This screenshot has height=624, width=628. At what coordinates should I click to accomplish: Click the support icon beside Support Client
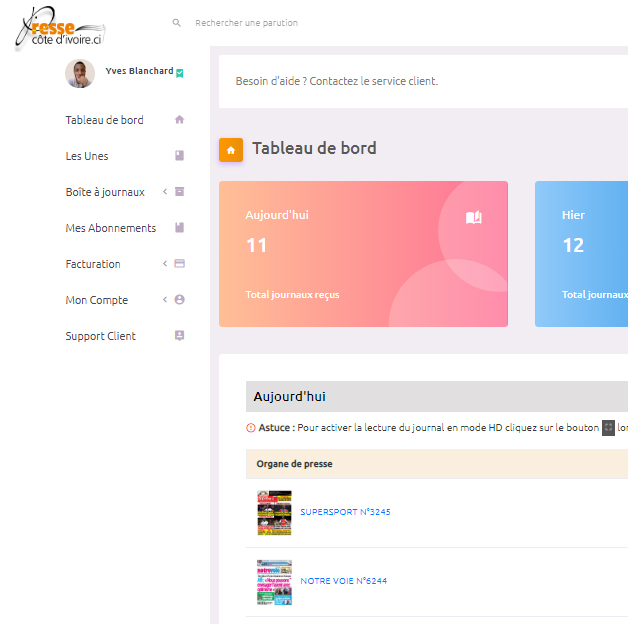180,336
